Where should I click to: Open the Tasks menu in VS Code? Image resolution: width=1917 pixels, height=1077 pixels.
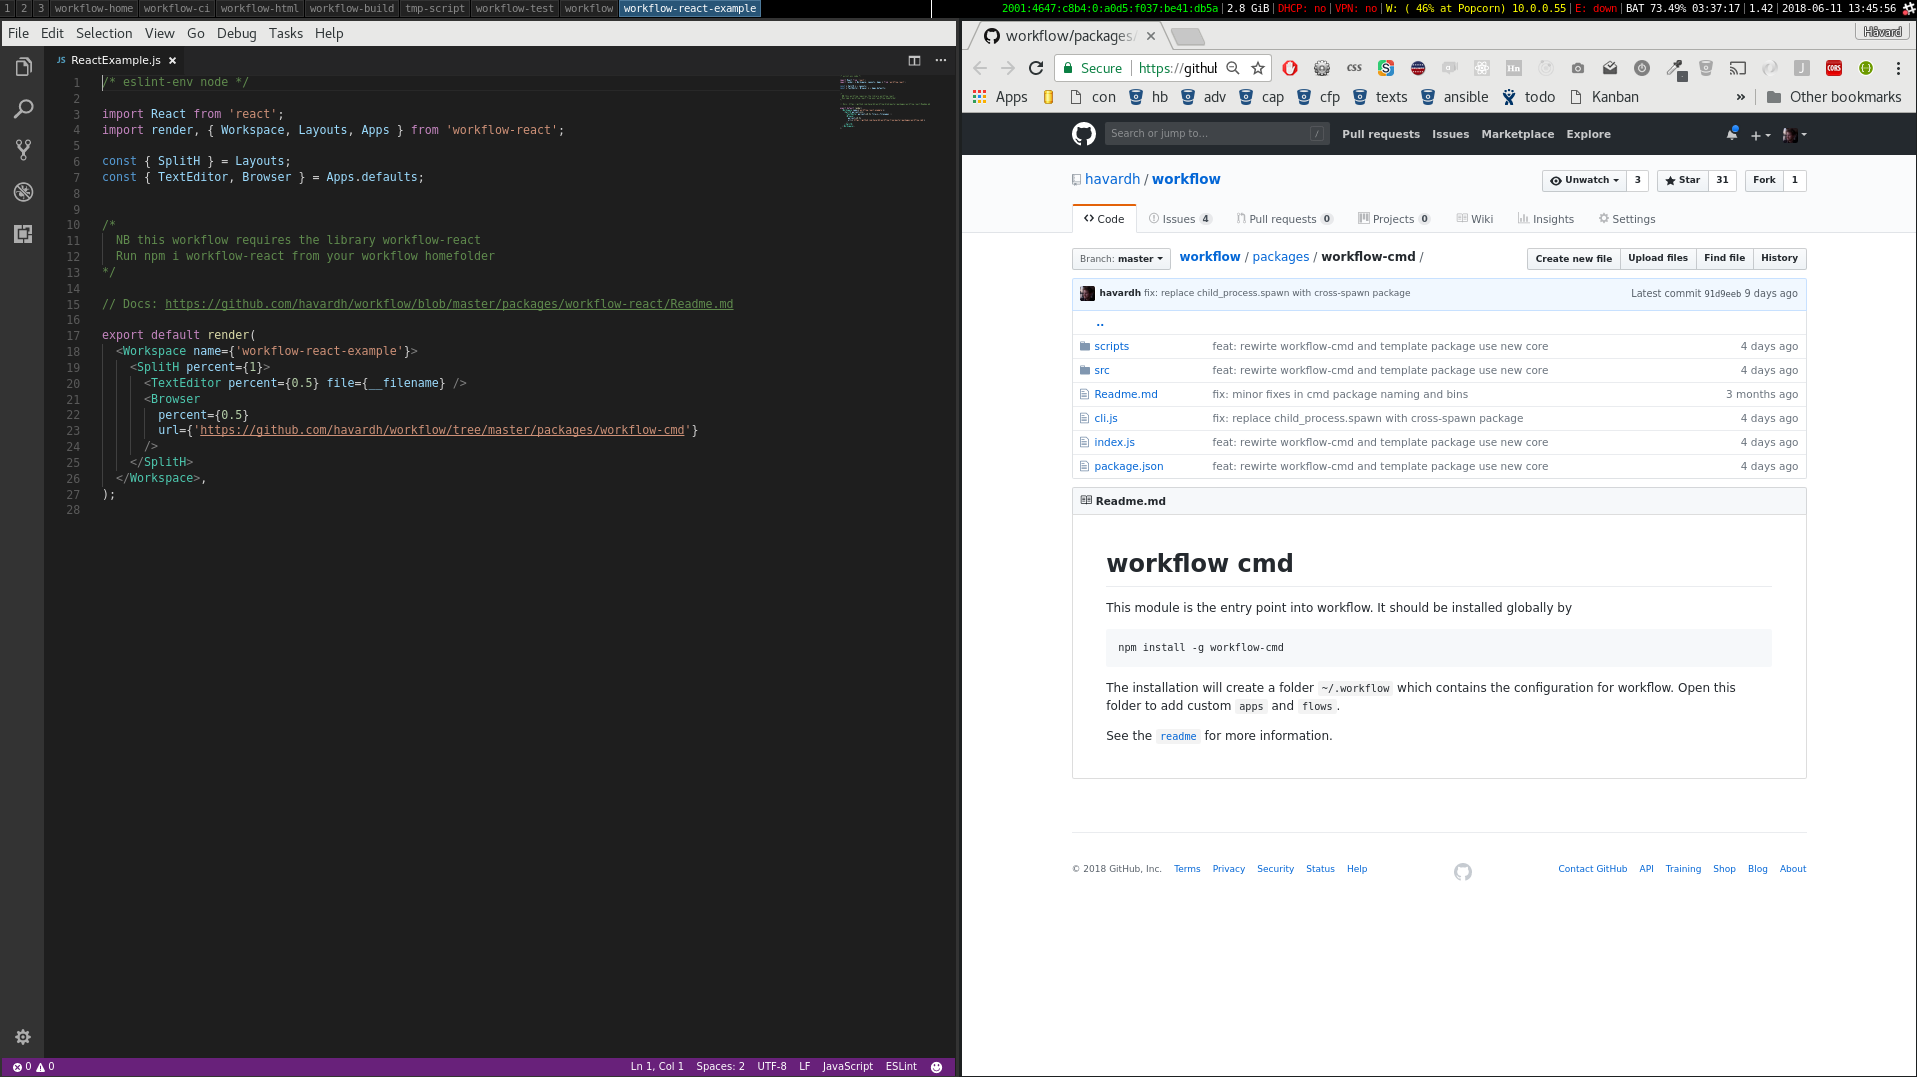[x=285, y=33]
